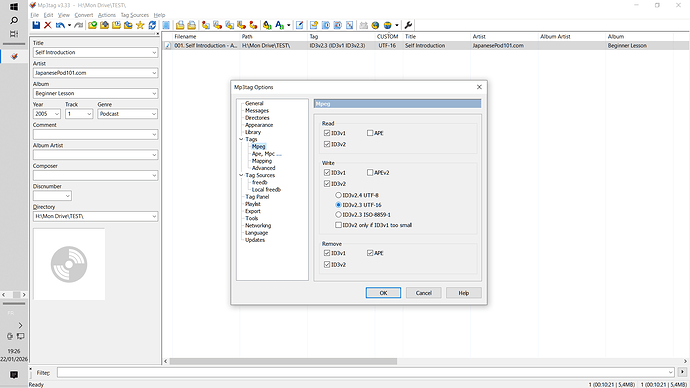Uncheck APE under Remove

click(x=370, y=253)
